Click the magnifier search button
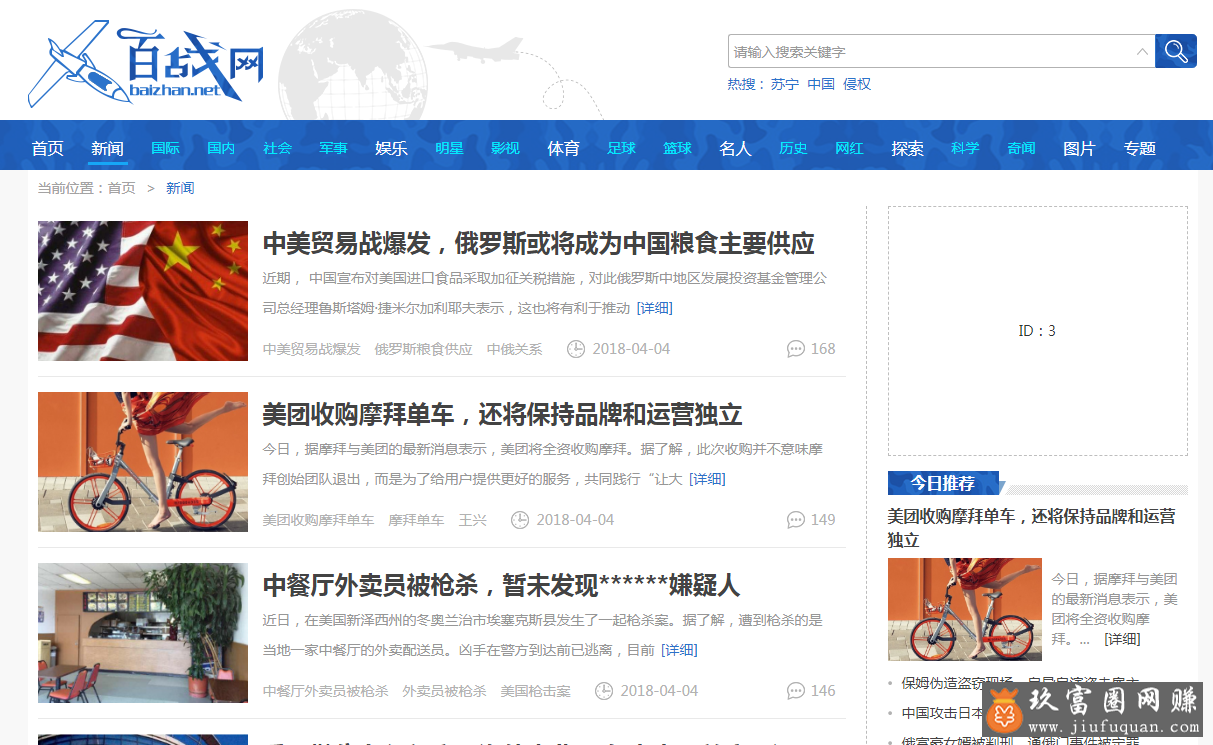The height and width of the screenshot is (745, 1213). pos(1176,51)
